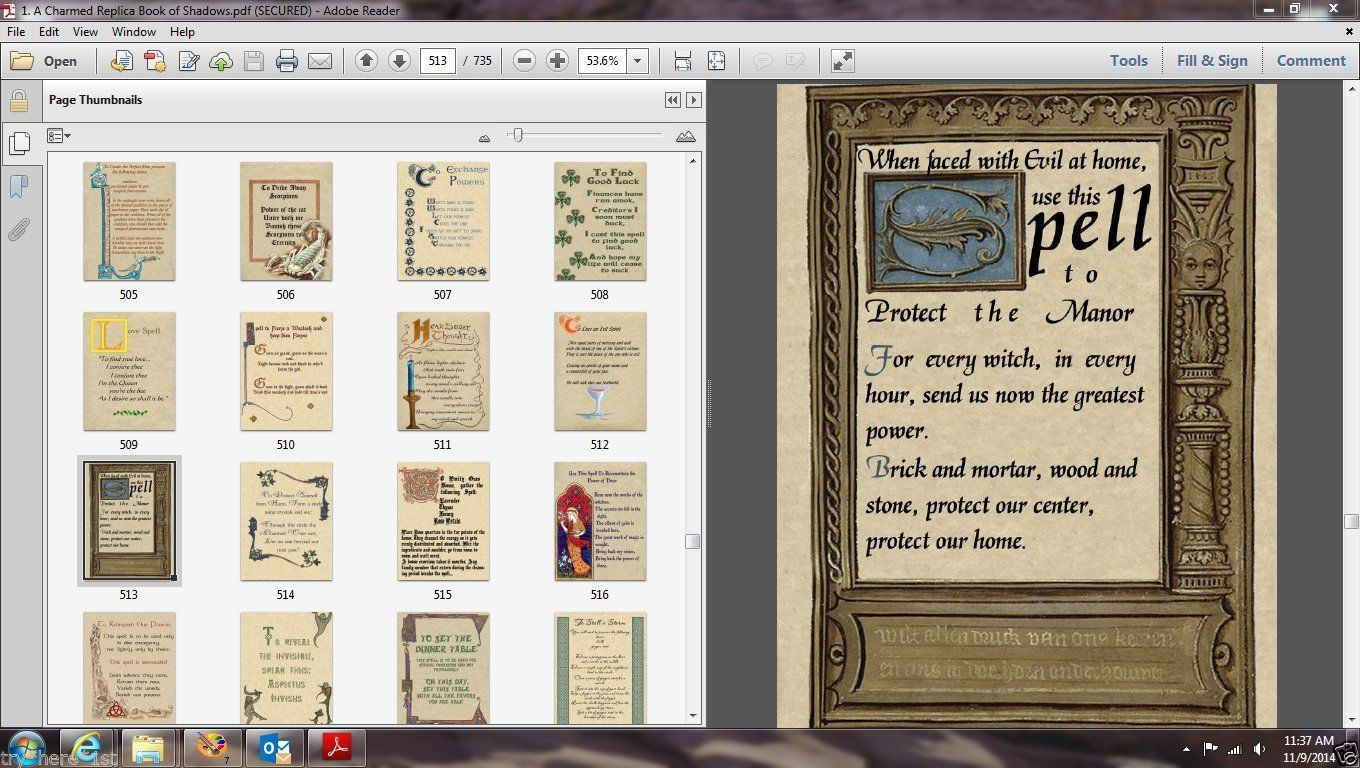Email the document using the envelope icon

point(319,60)
